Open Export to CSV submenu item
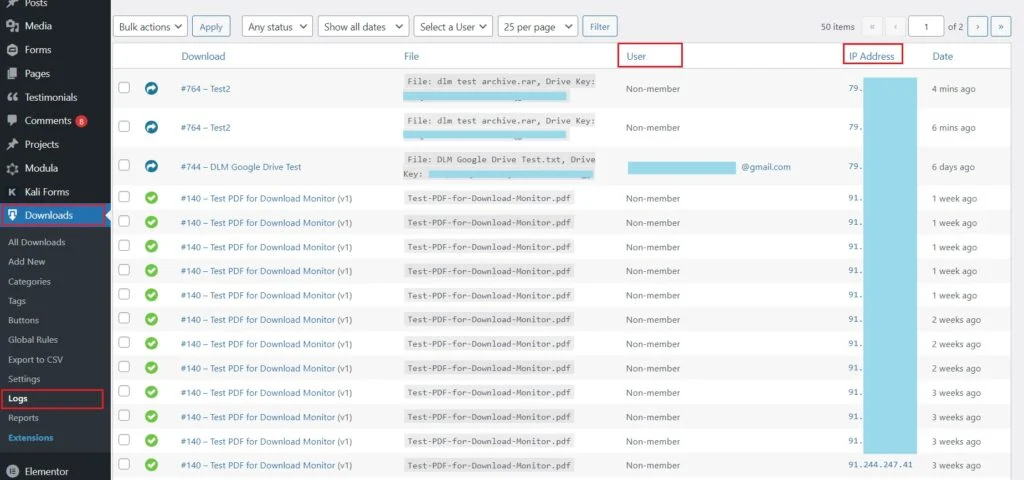The width and height of the screenshot is (1024, 480). [x=35, y=360]
